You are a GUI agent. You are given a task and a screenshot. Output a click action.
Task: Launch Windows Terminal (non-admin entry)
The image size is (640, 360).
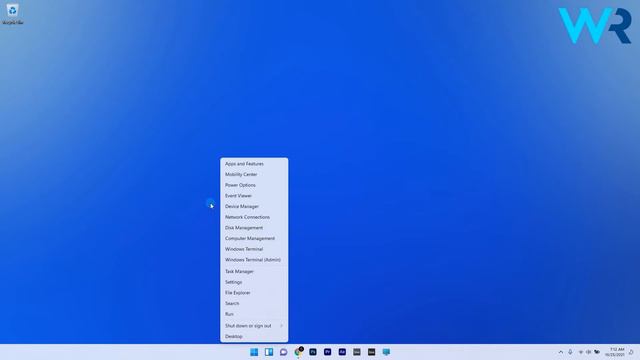click(254, 249)
